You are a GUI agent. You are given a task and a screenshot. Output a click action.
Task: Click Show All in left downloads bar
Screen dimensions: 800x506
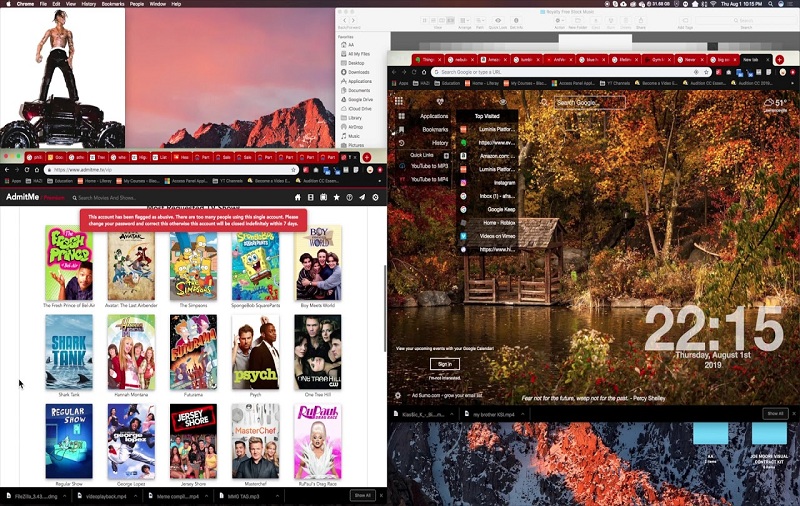point(363,495)
